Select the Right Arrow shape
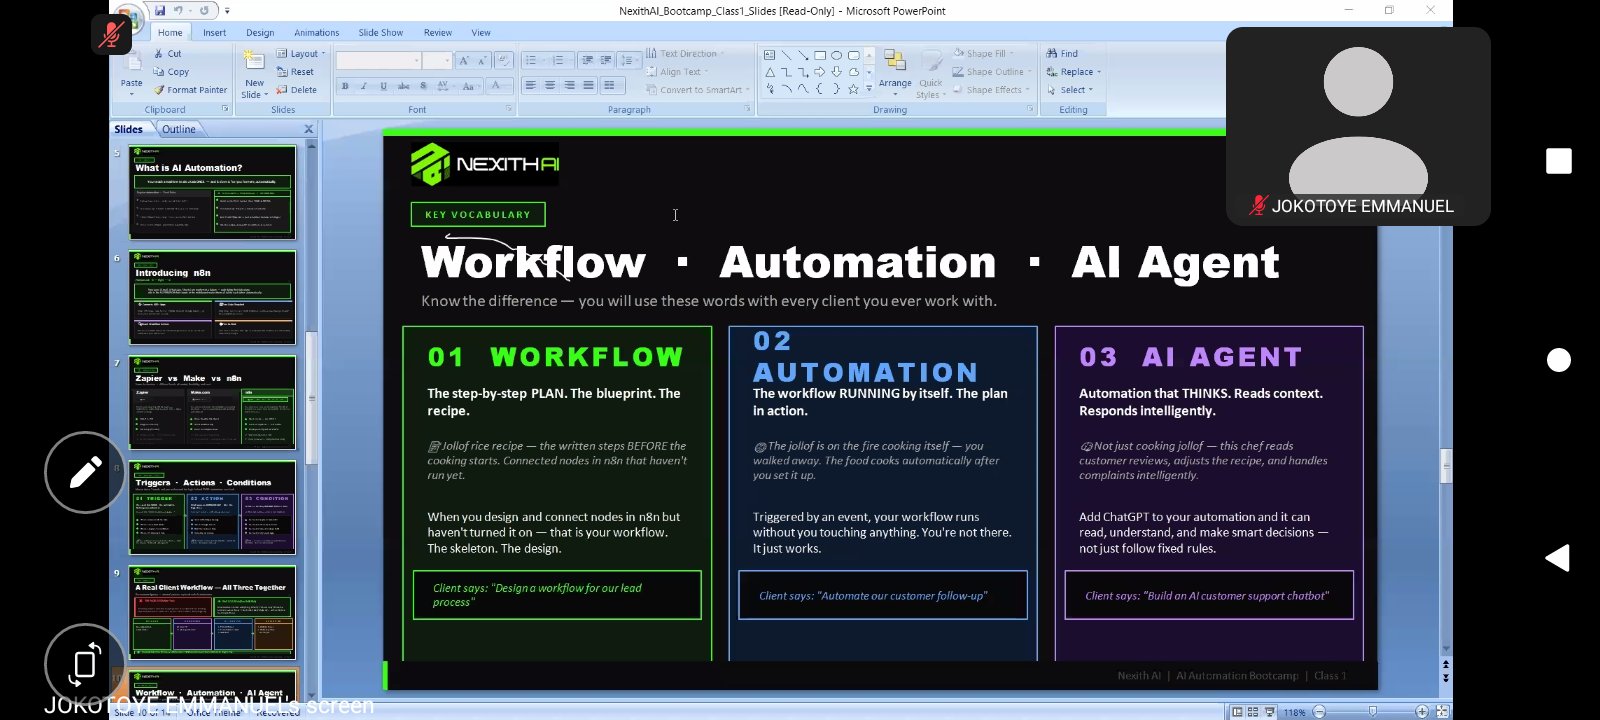1600x720 pixels. tap(820, 72)
